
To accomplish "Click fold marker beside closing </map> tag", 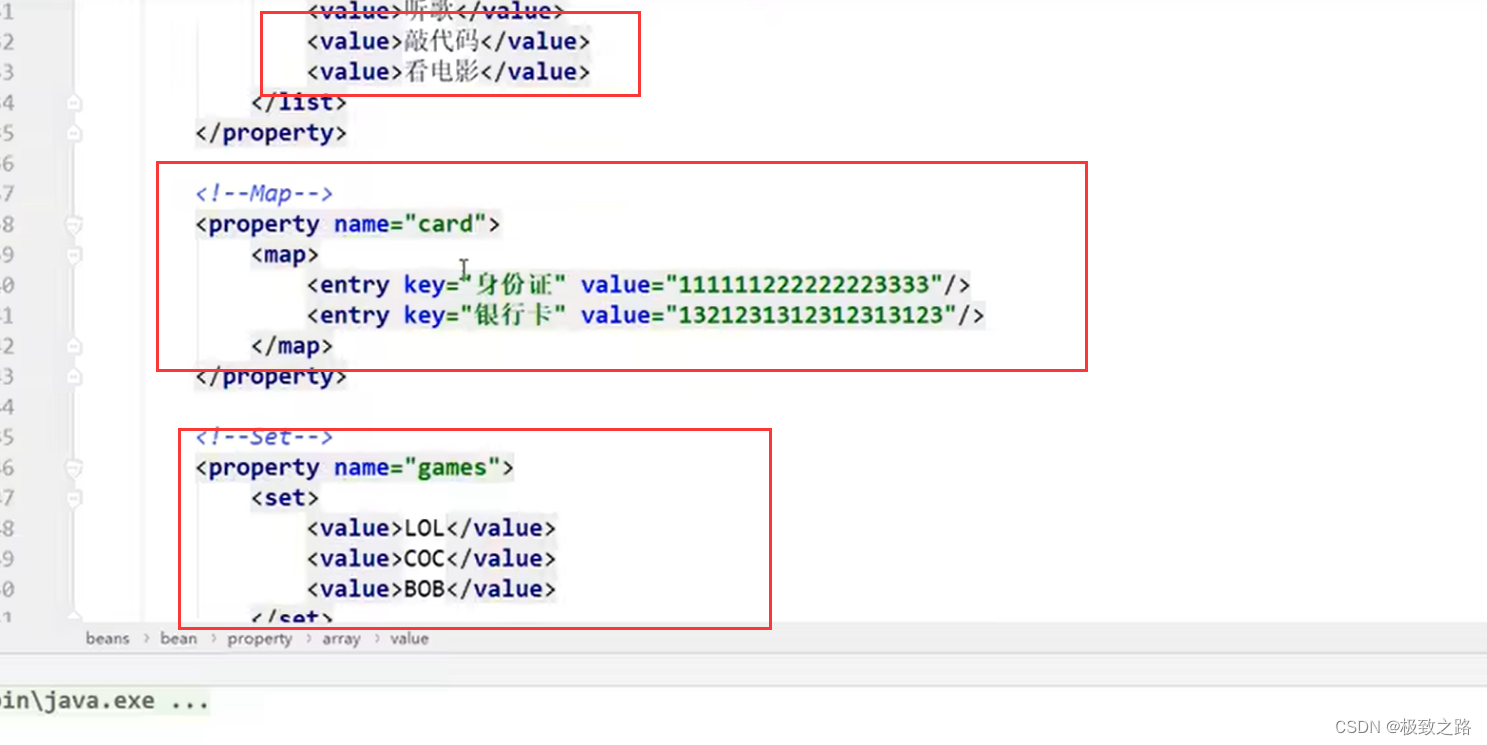I will (73, 346).
